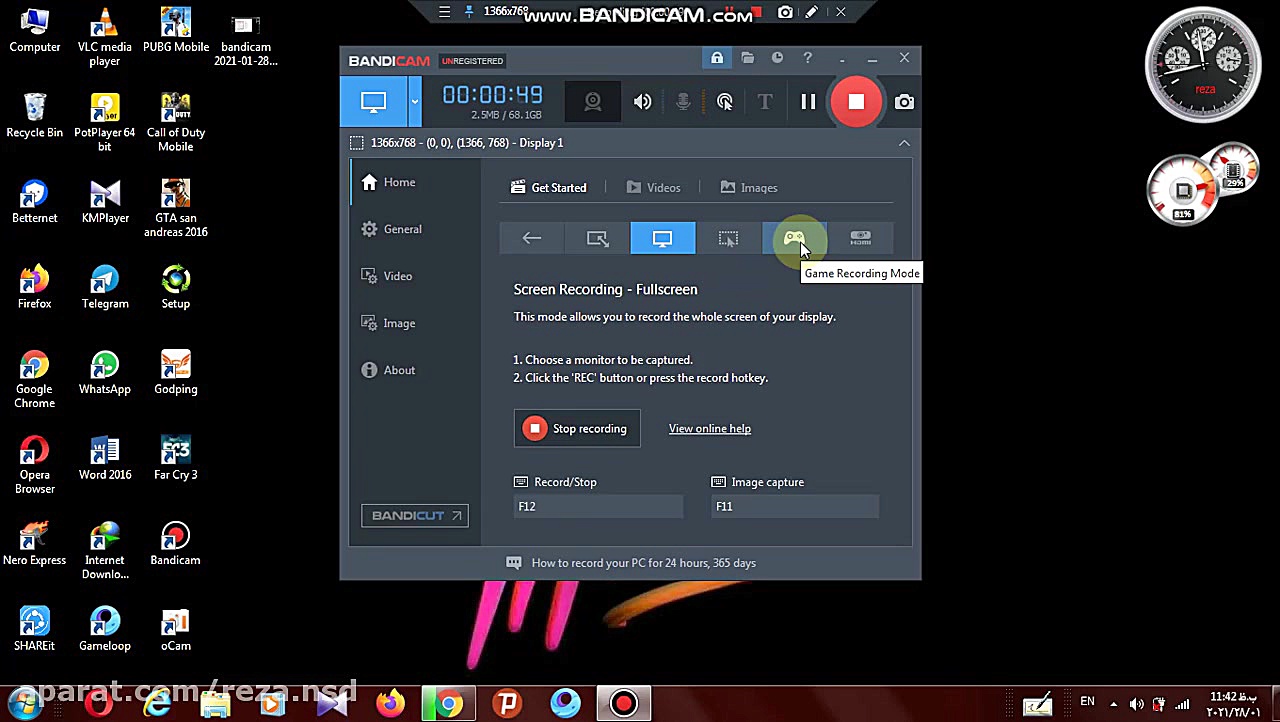The height and width of the screenshot is (722, 1280).
Task: Open Internet Explorer from the taskbar
Action: pyautogui.click(x=157, y=704)
